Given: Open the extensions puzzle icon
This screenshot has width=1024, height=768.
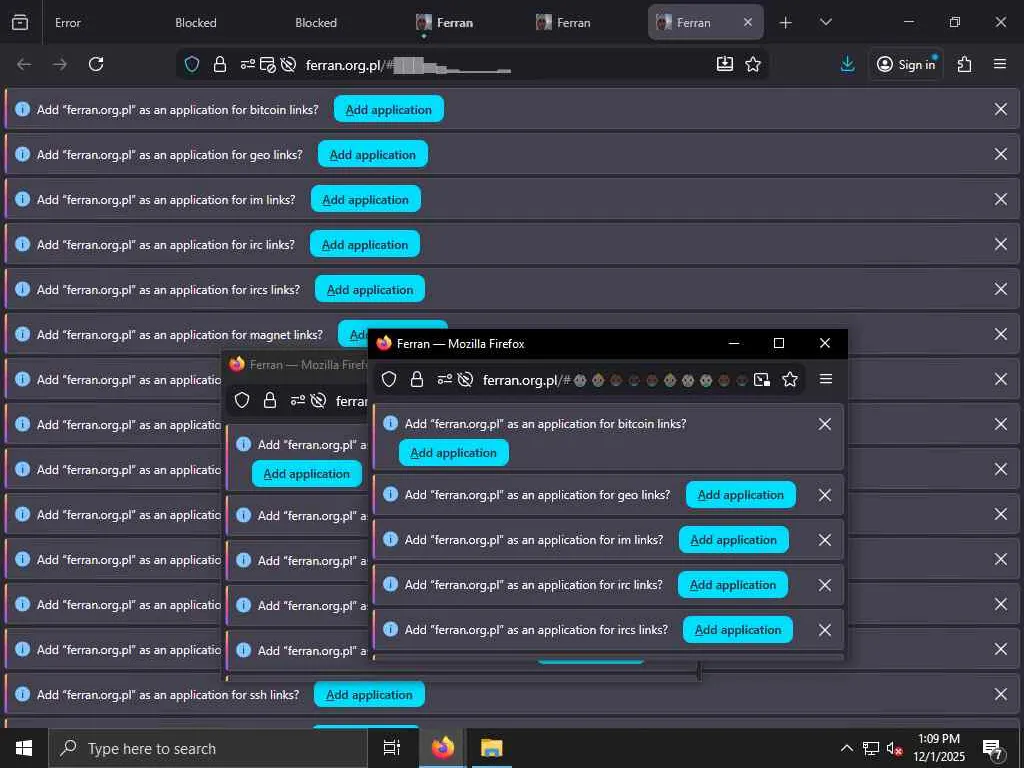Looking at the screenshot, I should (x=964, y=64).
